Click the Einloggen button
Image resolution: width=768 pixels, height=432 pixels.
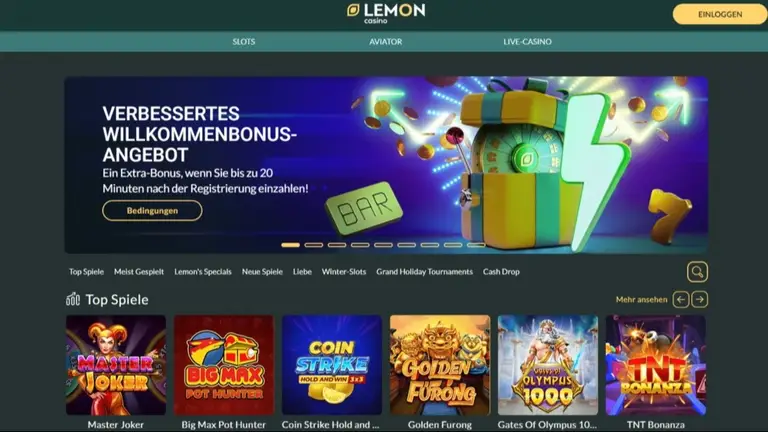coord(720,14)
